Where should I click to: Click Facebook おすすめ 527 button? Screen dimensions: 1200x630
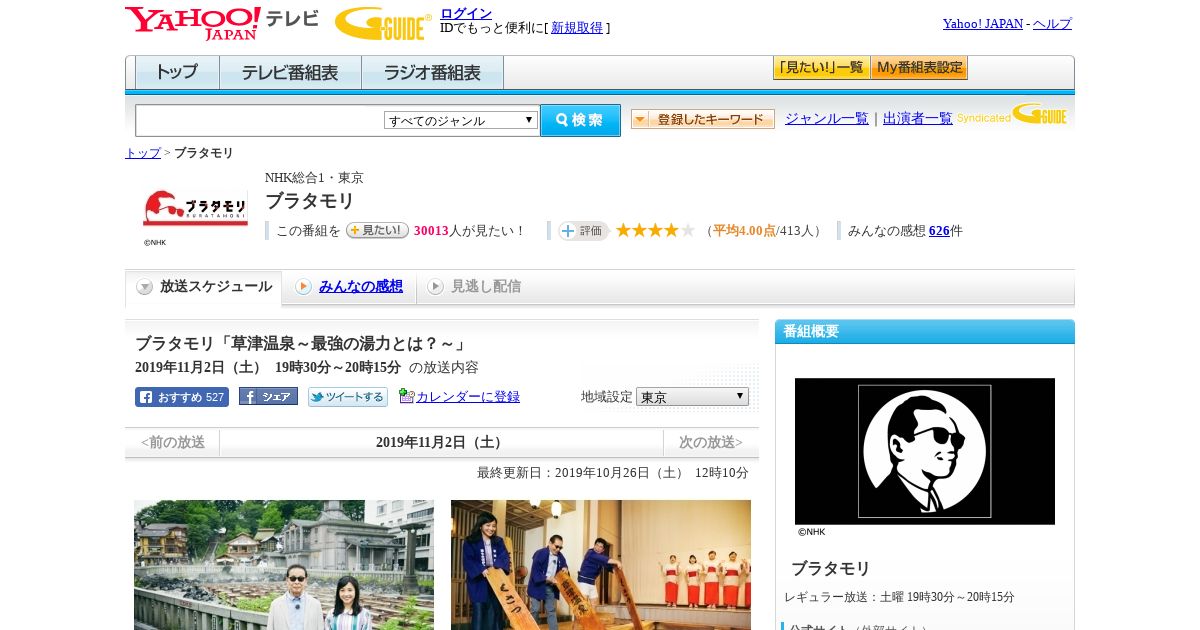point(182,397)
